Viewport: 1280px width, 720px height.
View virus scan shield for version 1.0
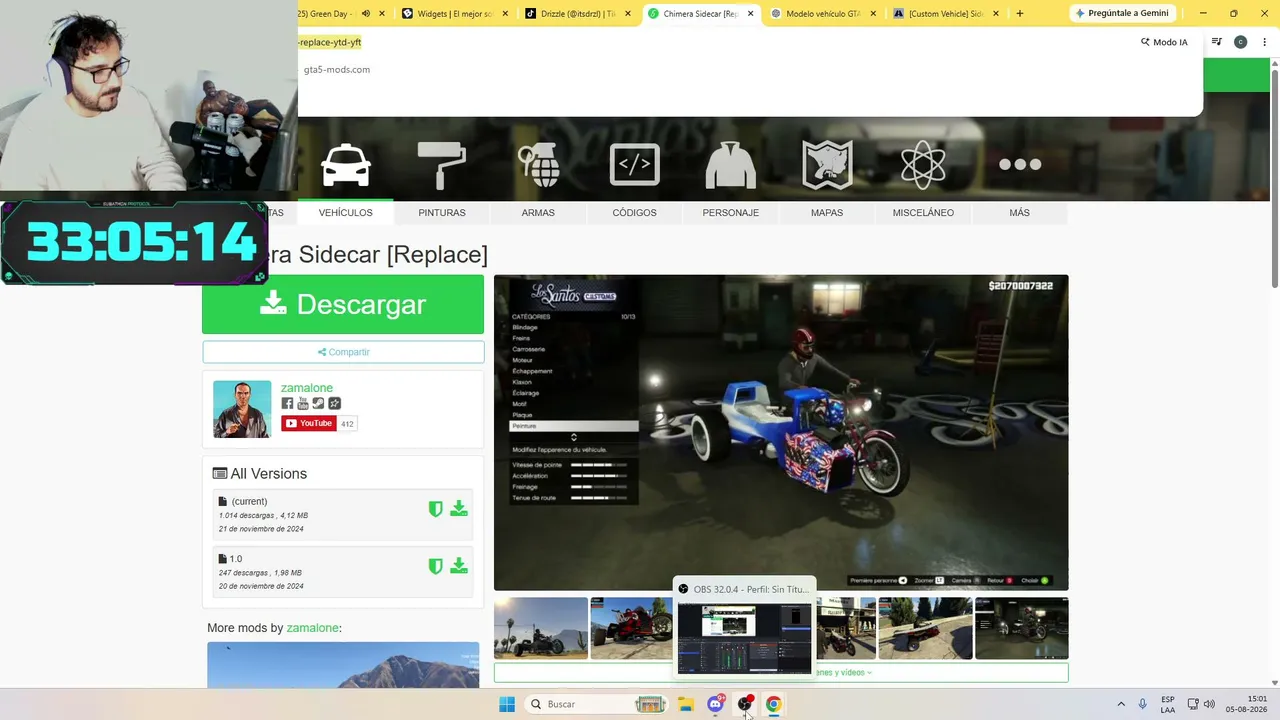click(x=435, y=567)
